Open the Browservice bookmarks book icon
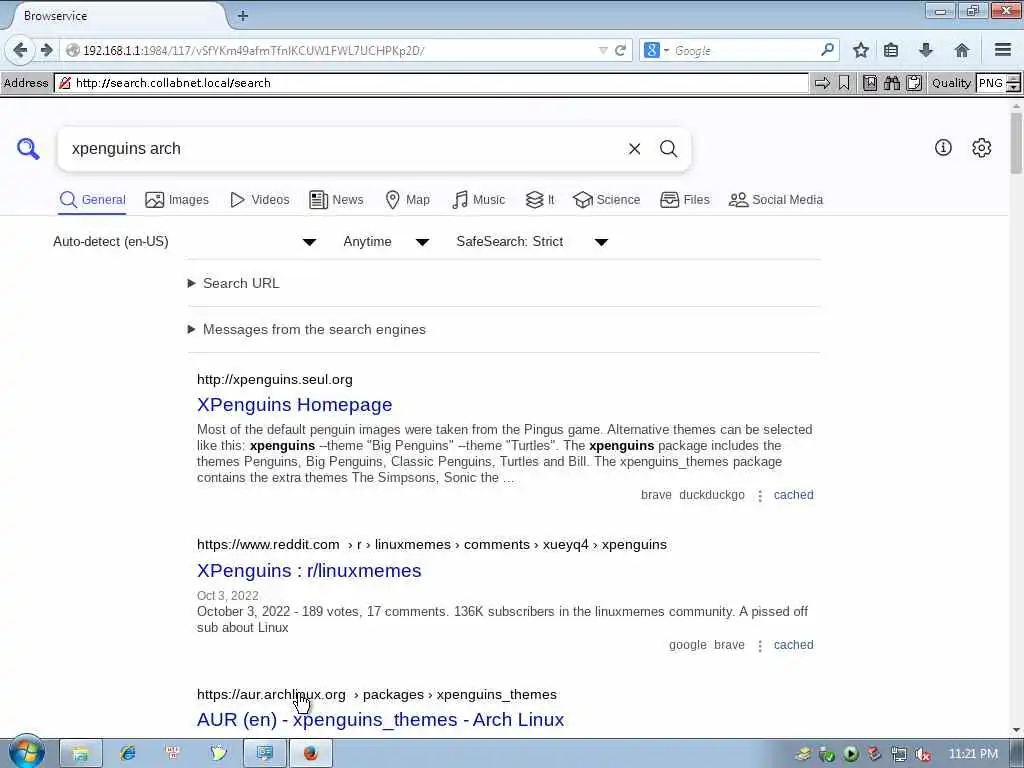Viewport: 1024px width, 768px height. [x=870, y=83]
